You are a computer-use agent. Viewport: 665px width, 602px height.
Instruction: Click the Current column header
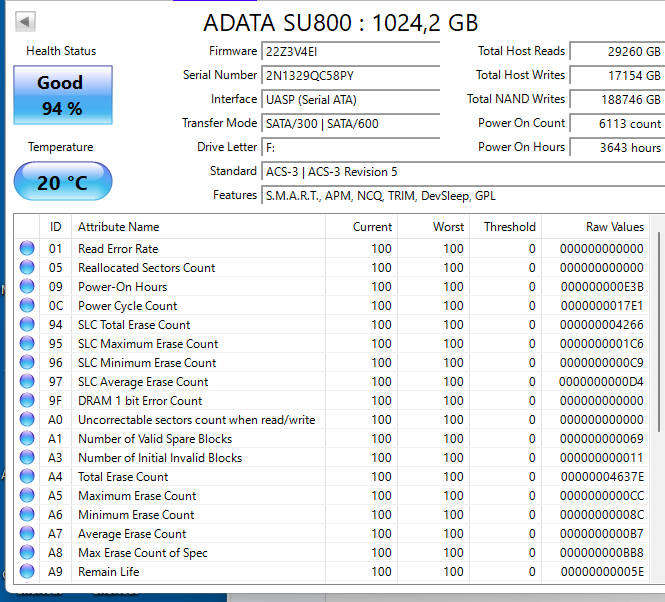click(x=361, y=227)
